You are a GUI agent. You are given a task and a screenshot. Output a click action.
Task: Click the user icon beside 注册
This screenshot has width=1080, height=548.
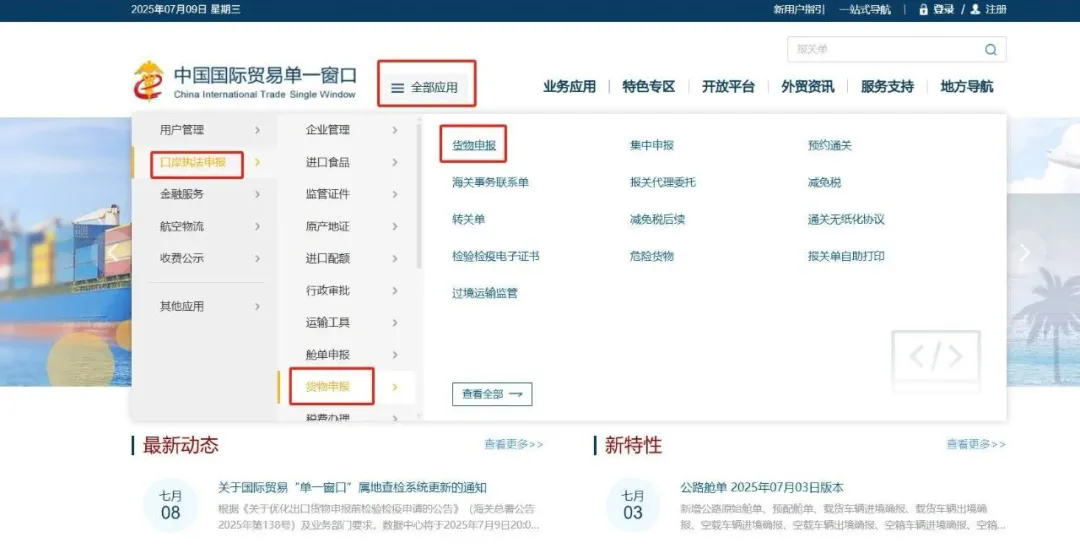click(x=975, y=9)
